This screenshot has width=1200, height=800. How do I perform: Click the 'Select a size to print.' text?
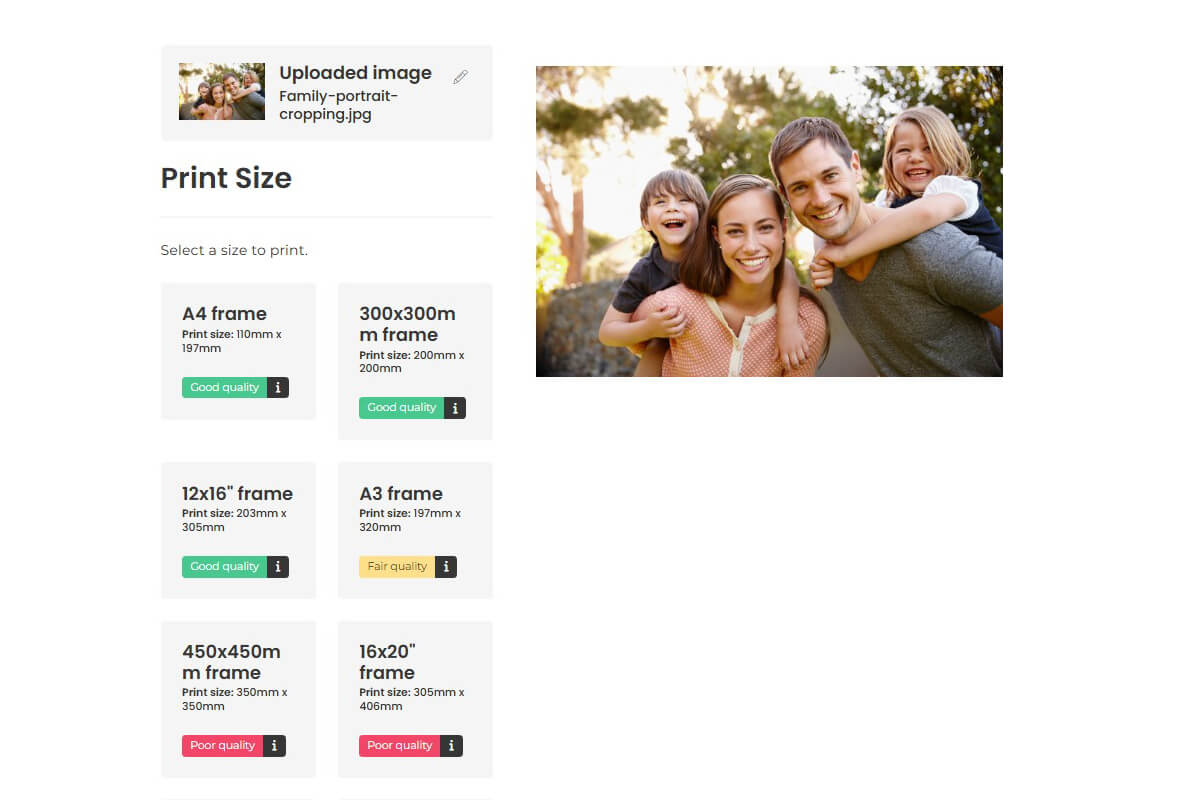coord(234,250)
